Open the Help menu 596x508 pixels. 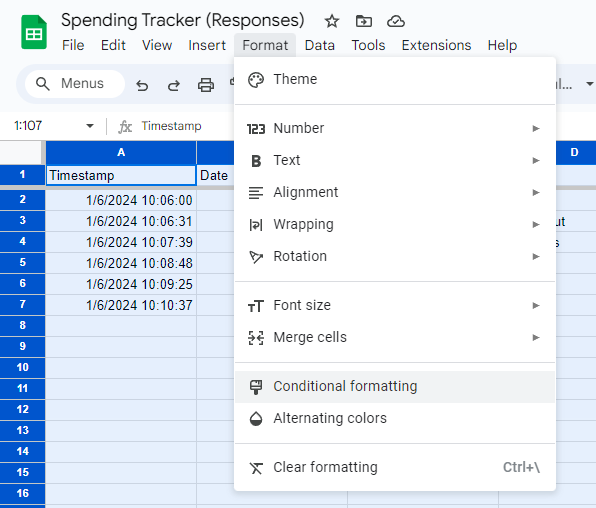tap(502, 45)
